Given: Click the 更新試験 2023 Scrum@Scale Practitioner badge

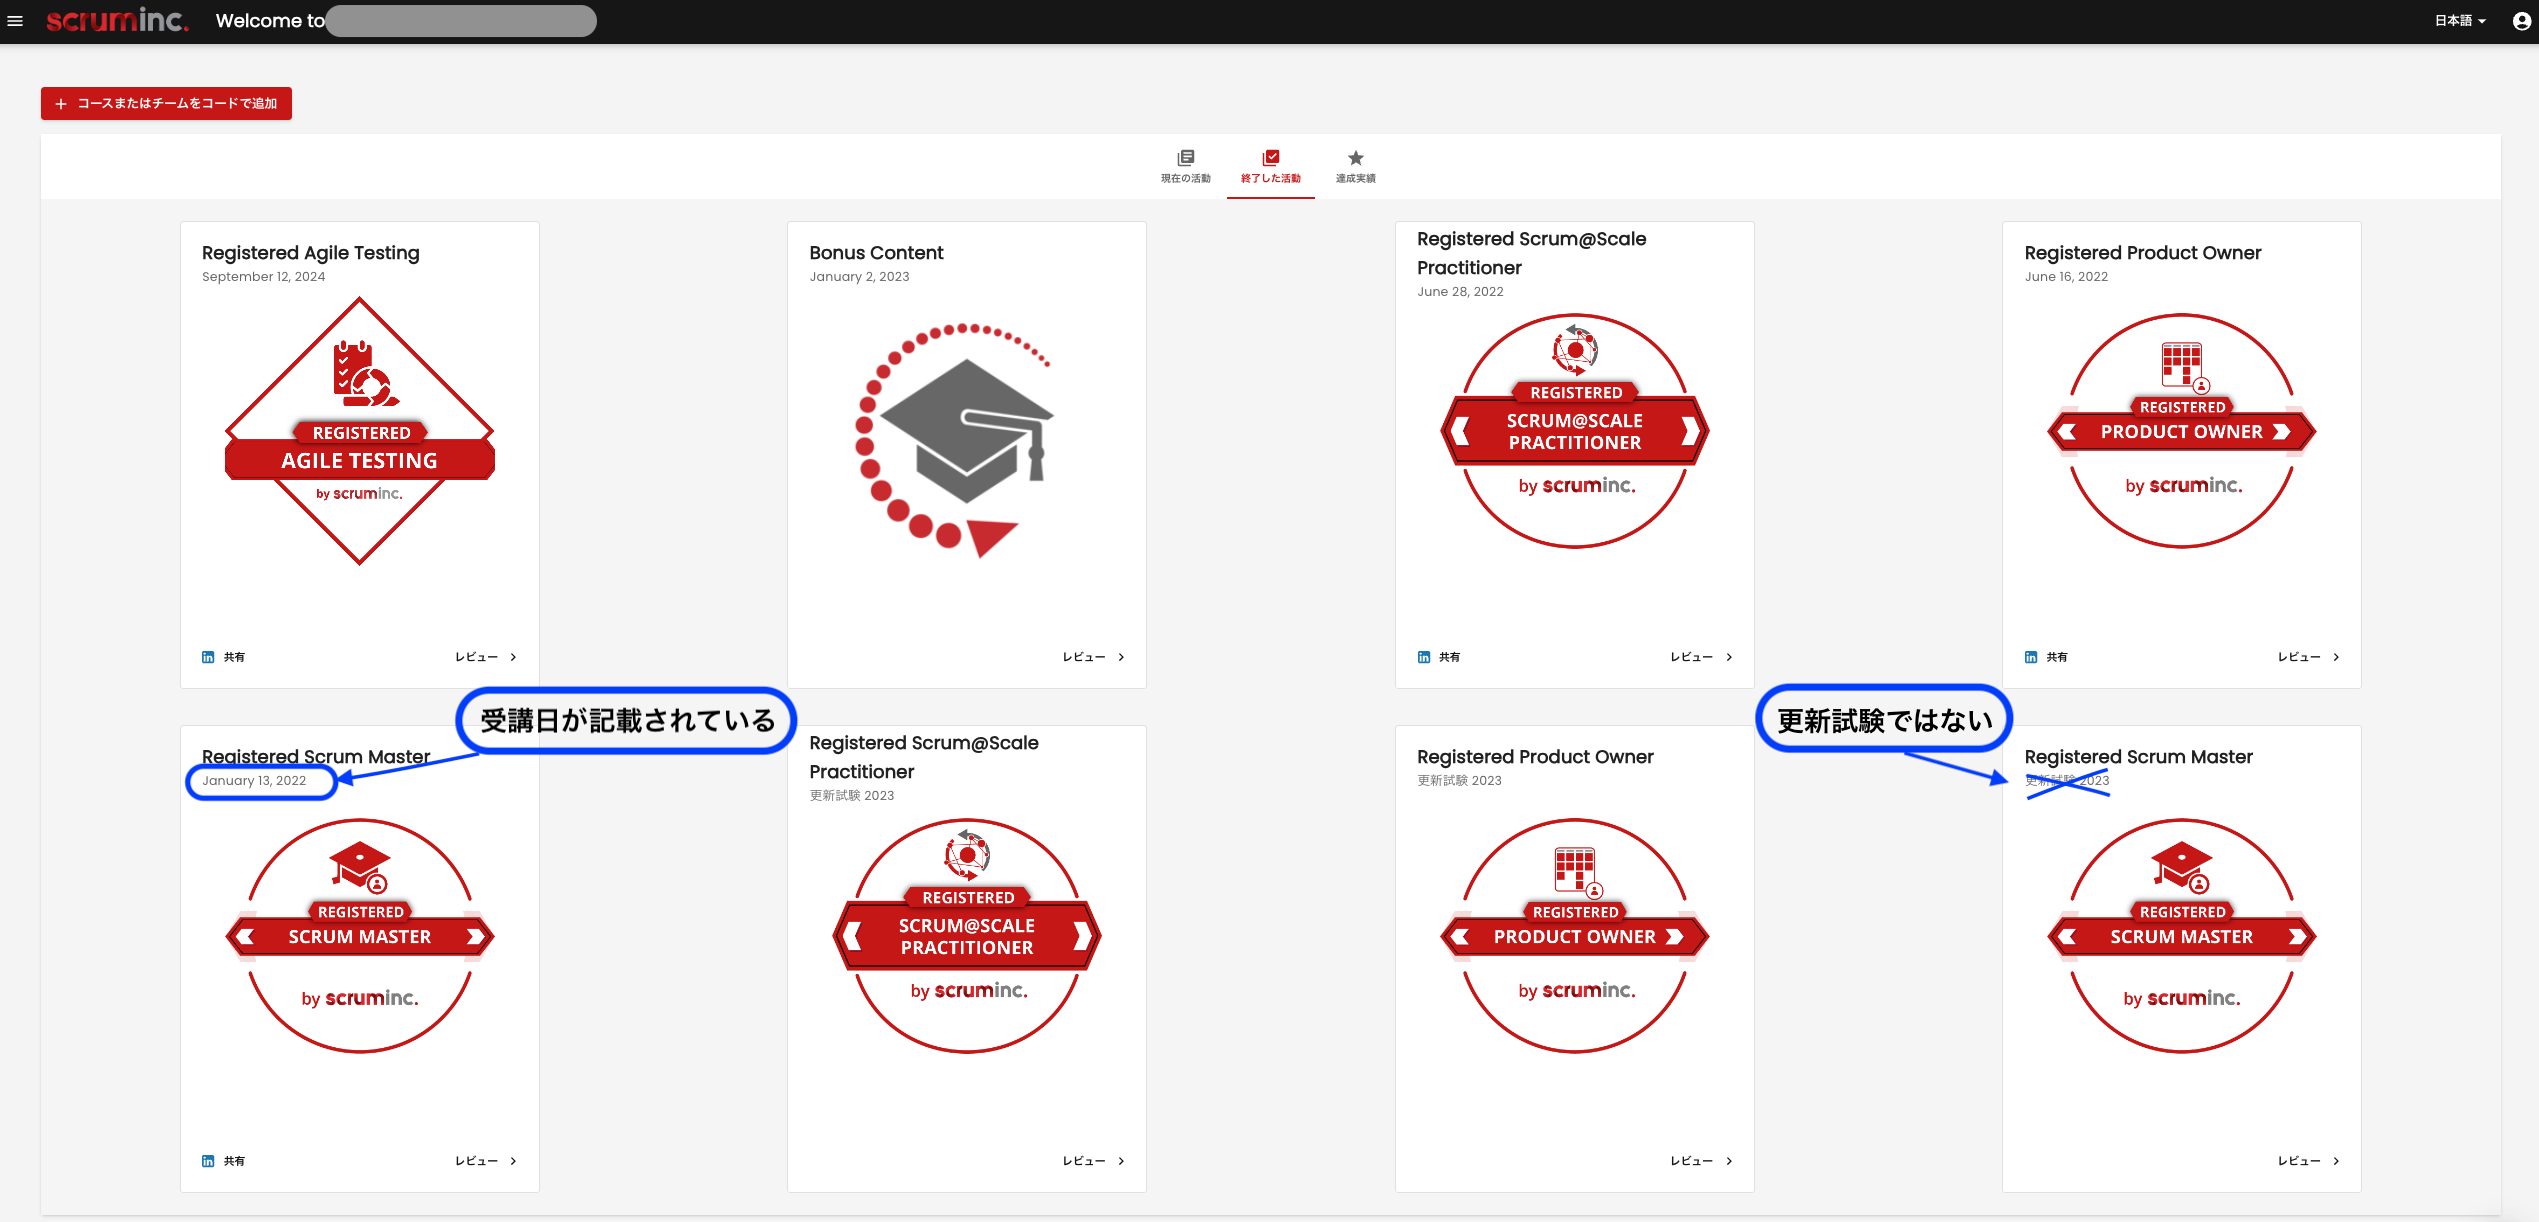Looking at the screenshot, I should pyautogui.click(x=967, y=936).
